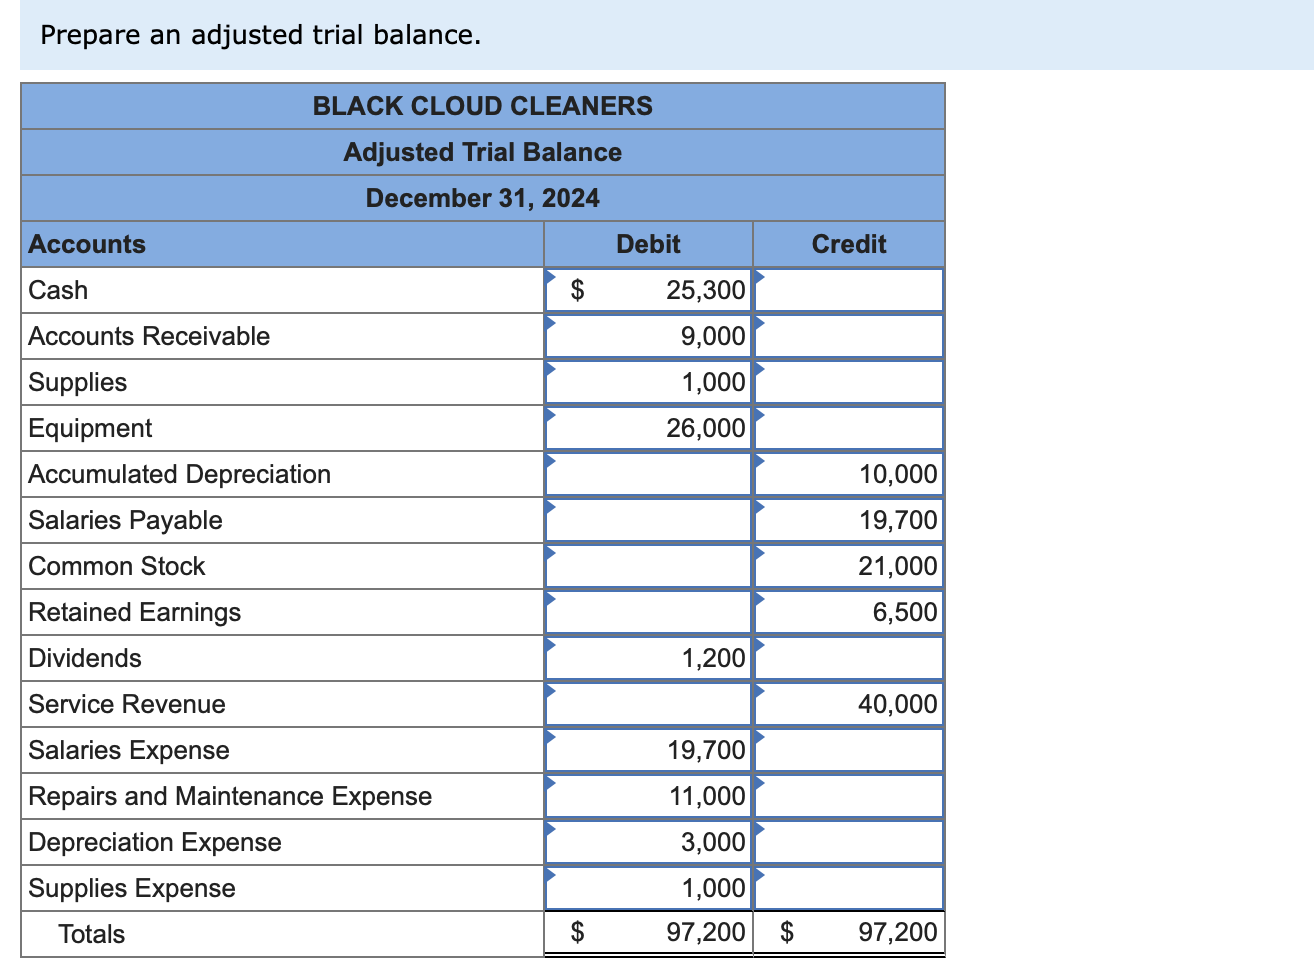Click the empty Cash credit cell
The width and height of the screenshot is (1314, 968).
coord(848,290)
